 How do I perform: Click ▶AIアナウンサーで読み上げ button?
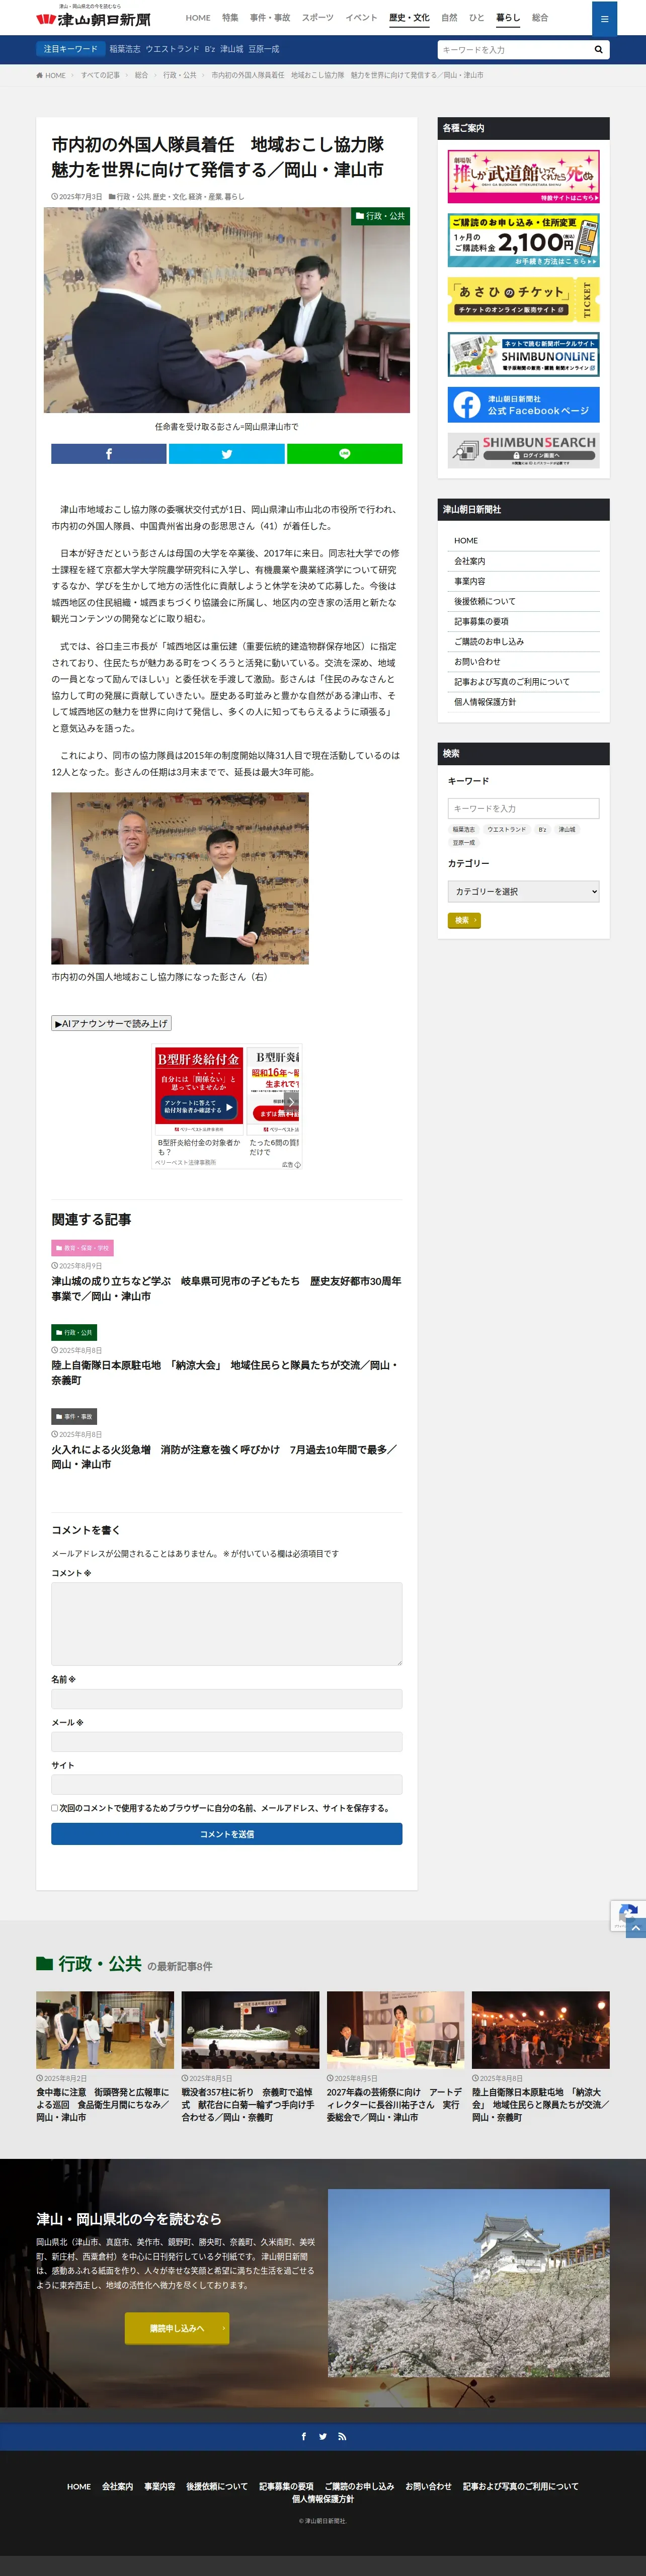(x=111, y=1023)
